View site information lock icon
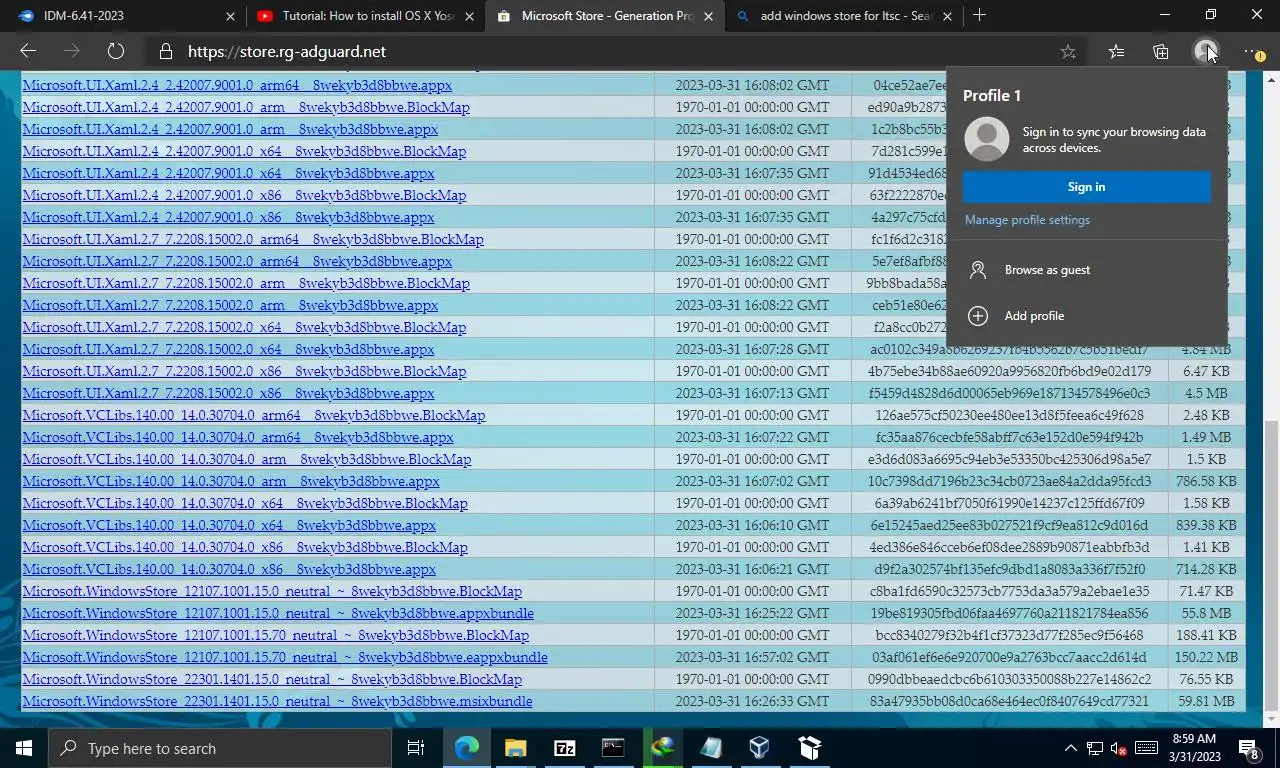Screen dimensions: 1280x768 pyautogui.click(x=166, y=51)
